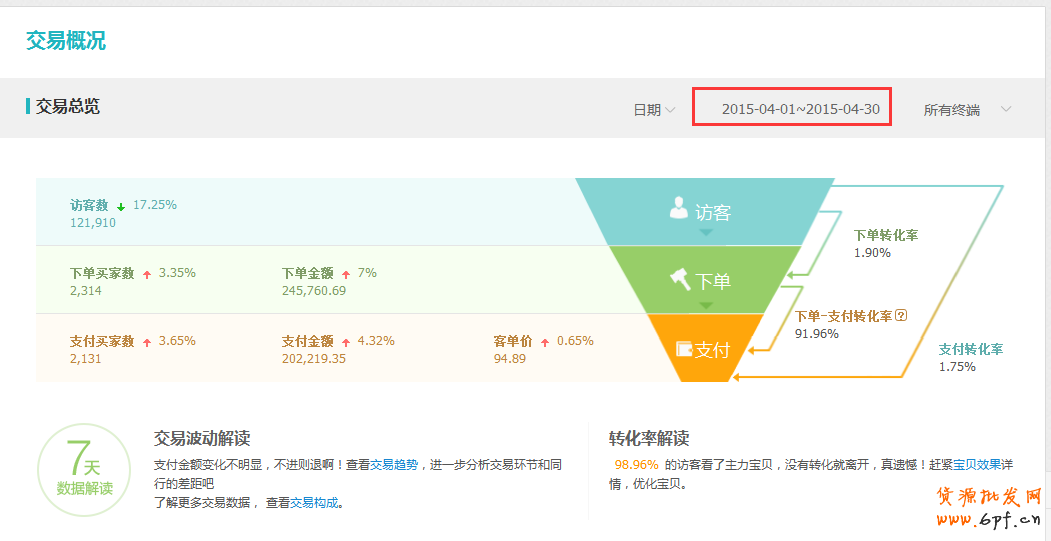Click the green down arrow beside 访客数
Screen dimensions: 1051x541
(x=121, y=206)
